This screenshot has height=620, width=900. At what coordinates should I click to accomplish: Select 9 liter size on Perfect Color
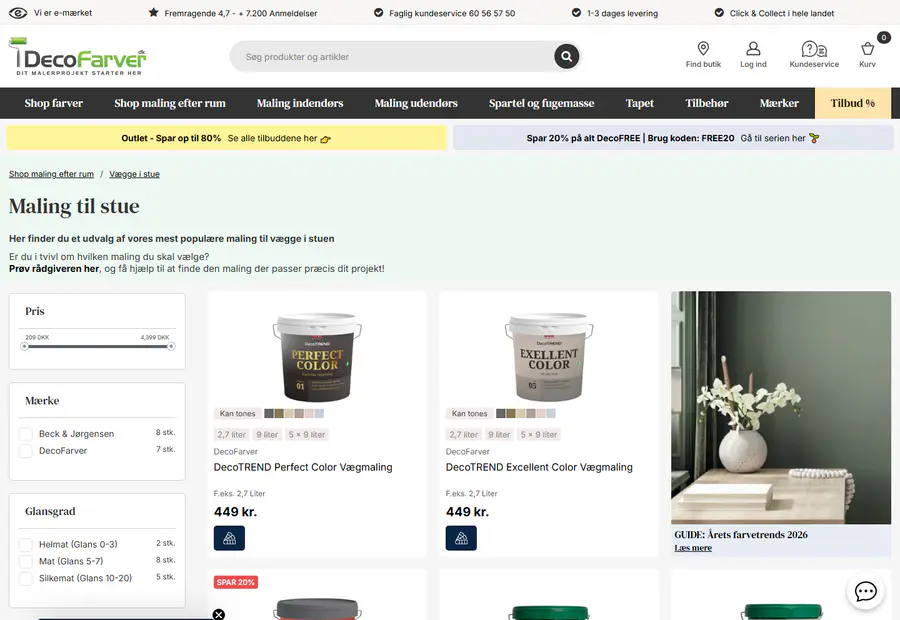pos(267,435)
